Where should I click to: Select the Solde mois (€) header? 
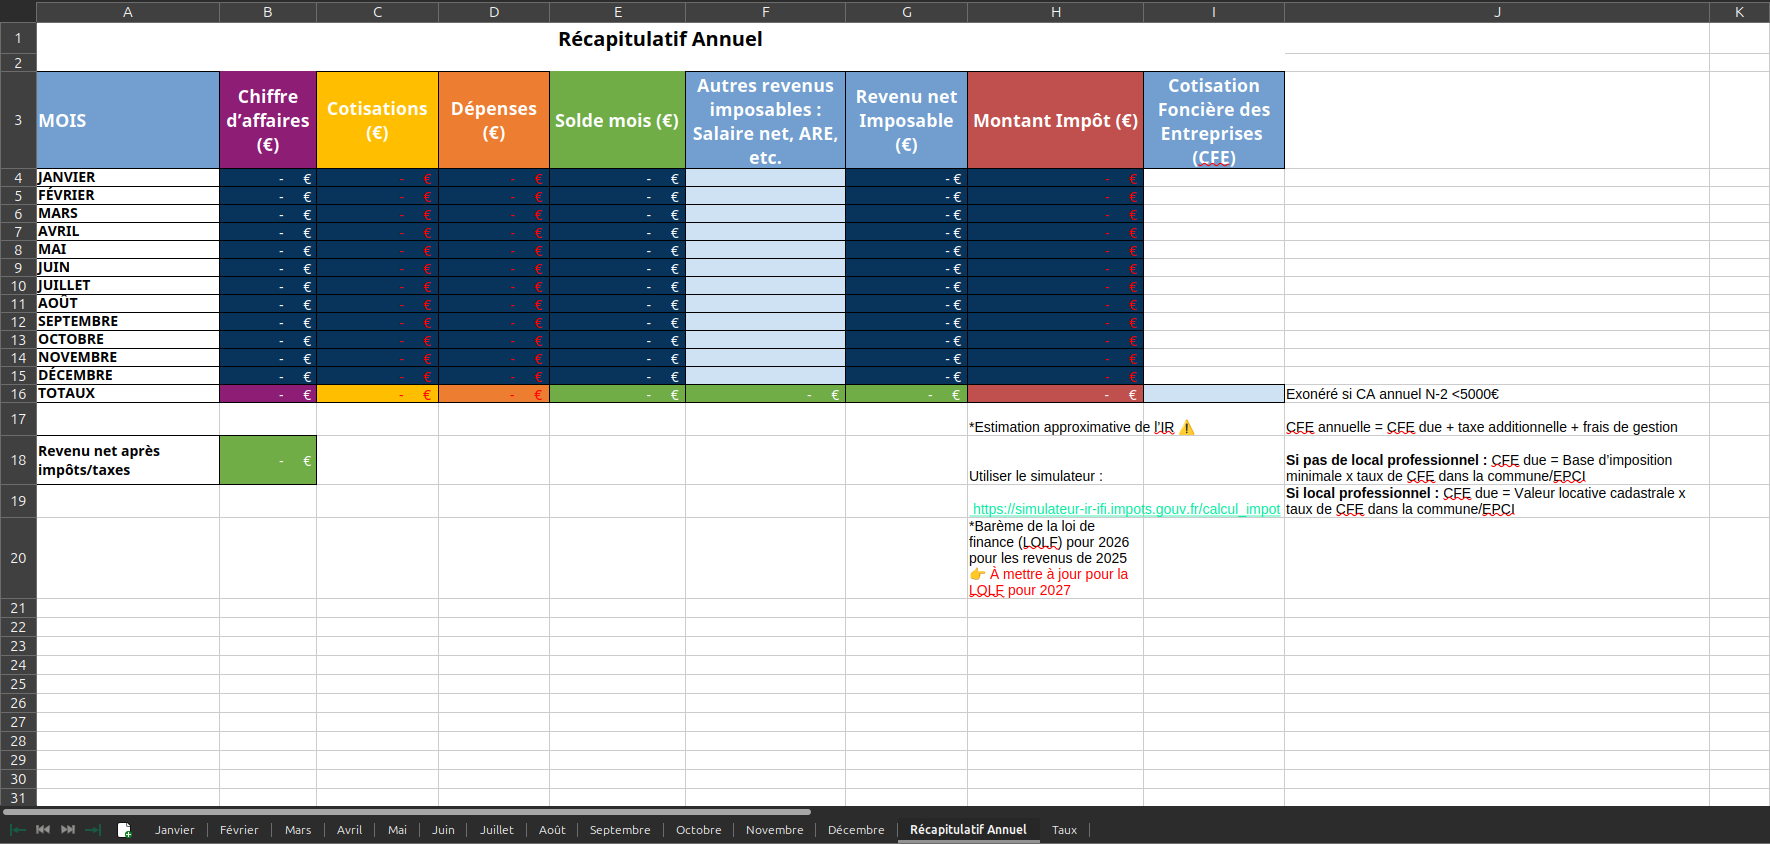[x=617, y=120]
